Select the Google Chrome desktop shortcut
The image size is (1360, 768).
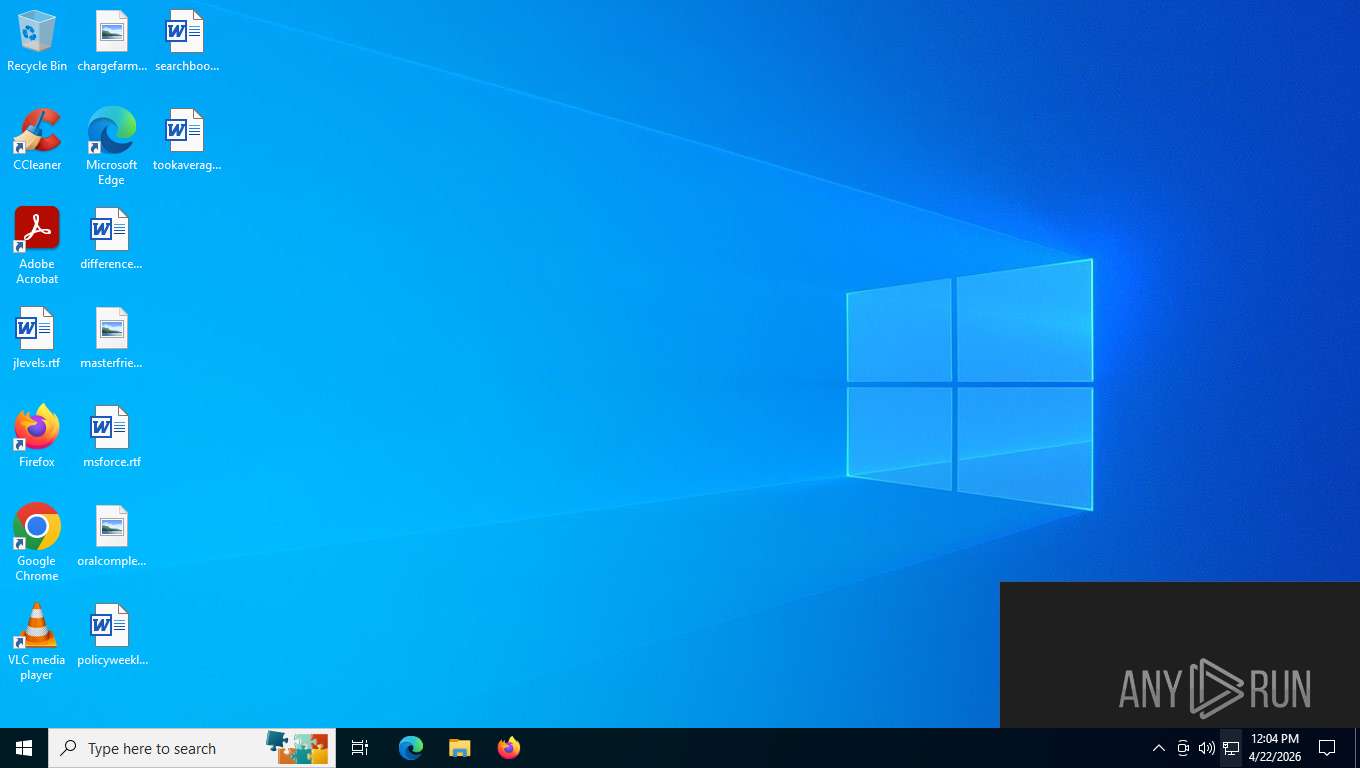coord(37,542)
